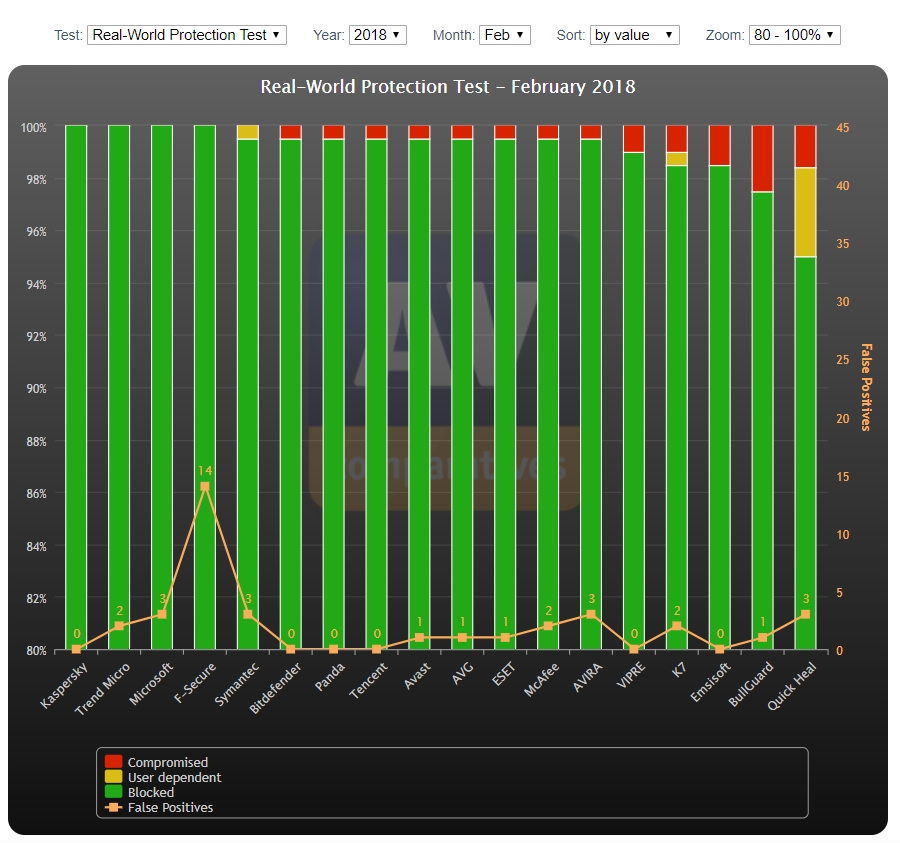Click the Bitdefender x-axis label

[x=275, y=687]
